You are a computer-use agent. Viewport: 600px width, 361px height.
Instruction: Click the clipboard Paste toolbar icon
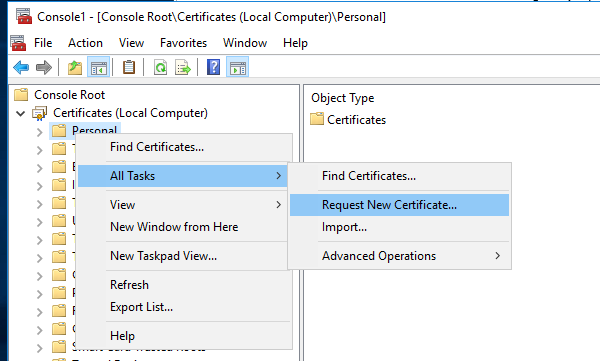pos(129,67)
